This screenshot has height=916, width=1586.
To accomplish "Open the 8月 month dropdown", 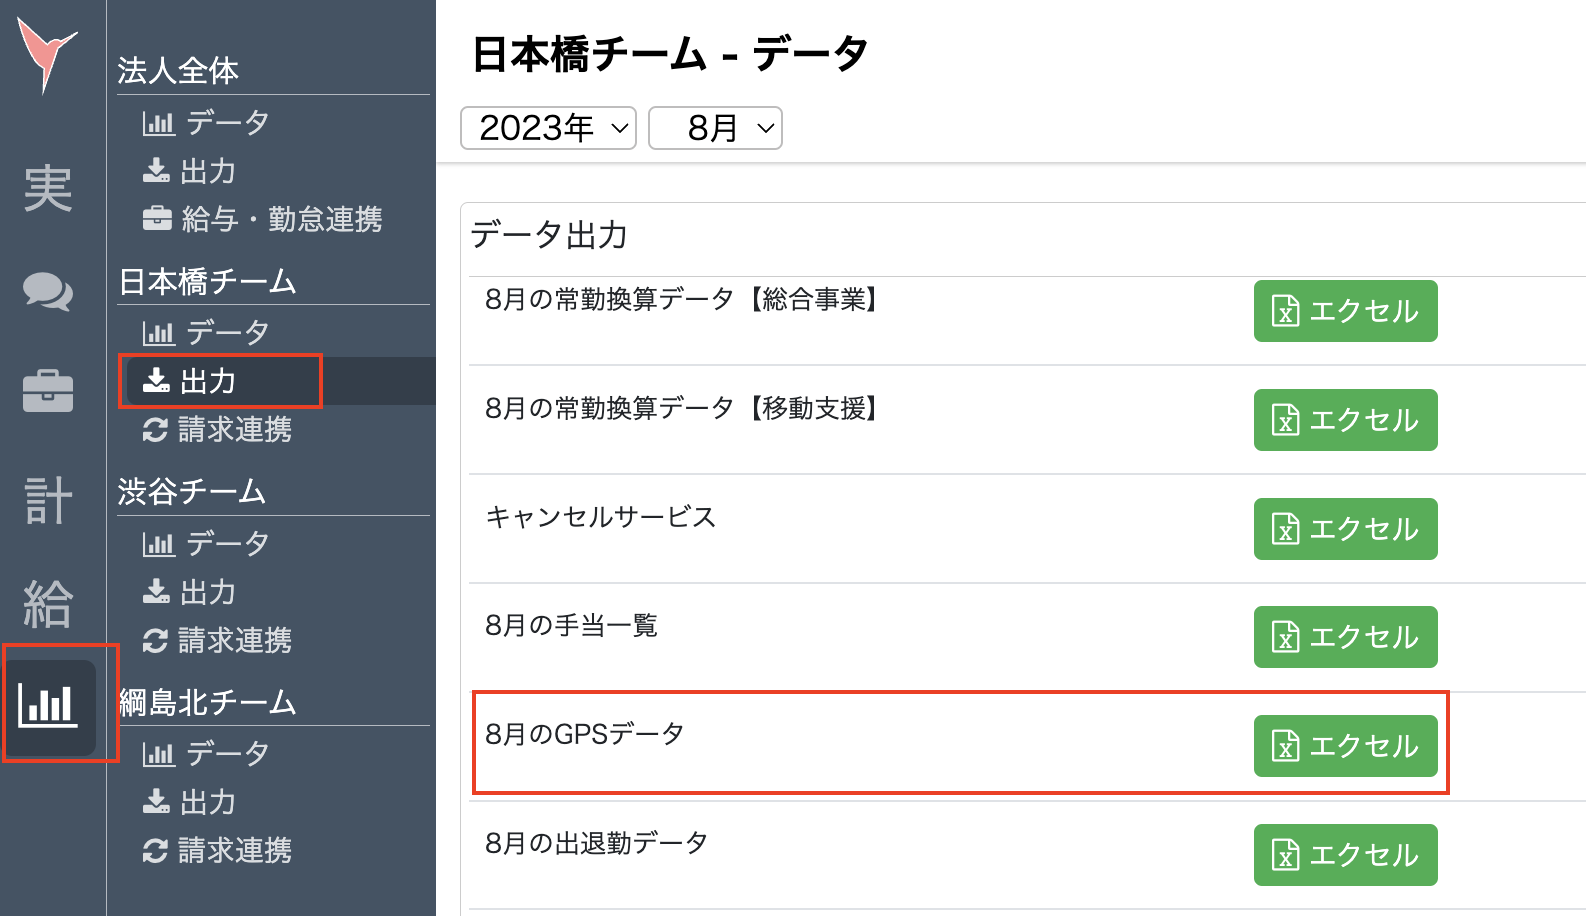I will [714, 127].
